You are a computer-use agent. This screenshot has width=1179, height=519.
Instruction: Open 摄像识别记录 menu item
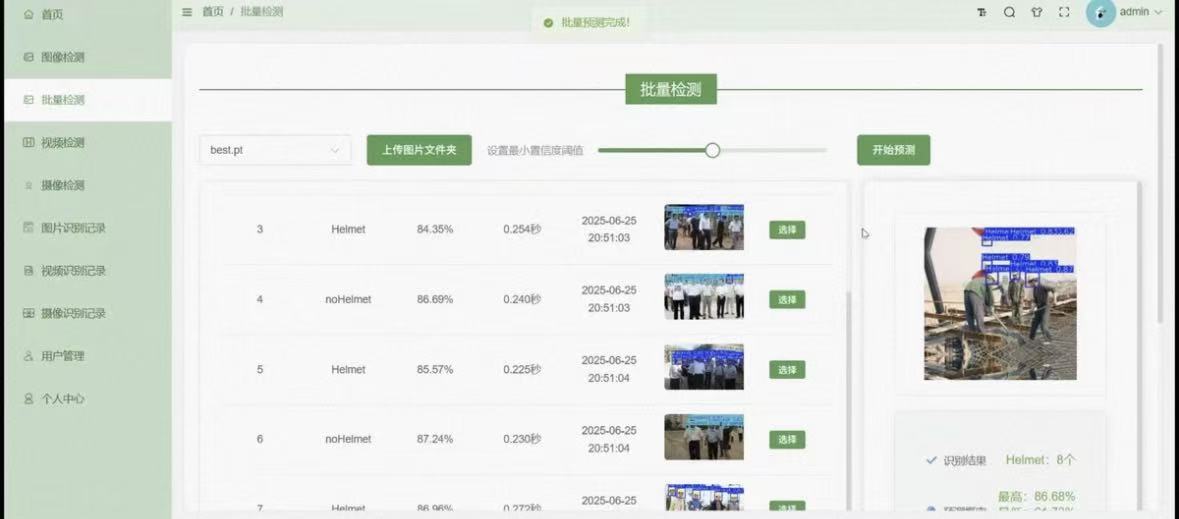coord(89,313)
